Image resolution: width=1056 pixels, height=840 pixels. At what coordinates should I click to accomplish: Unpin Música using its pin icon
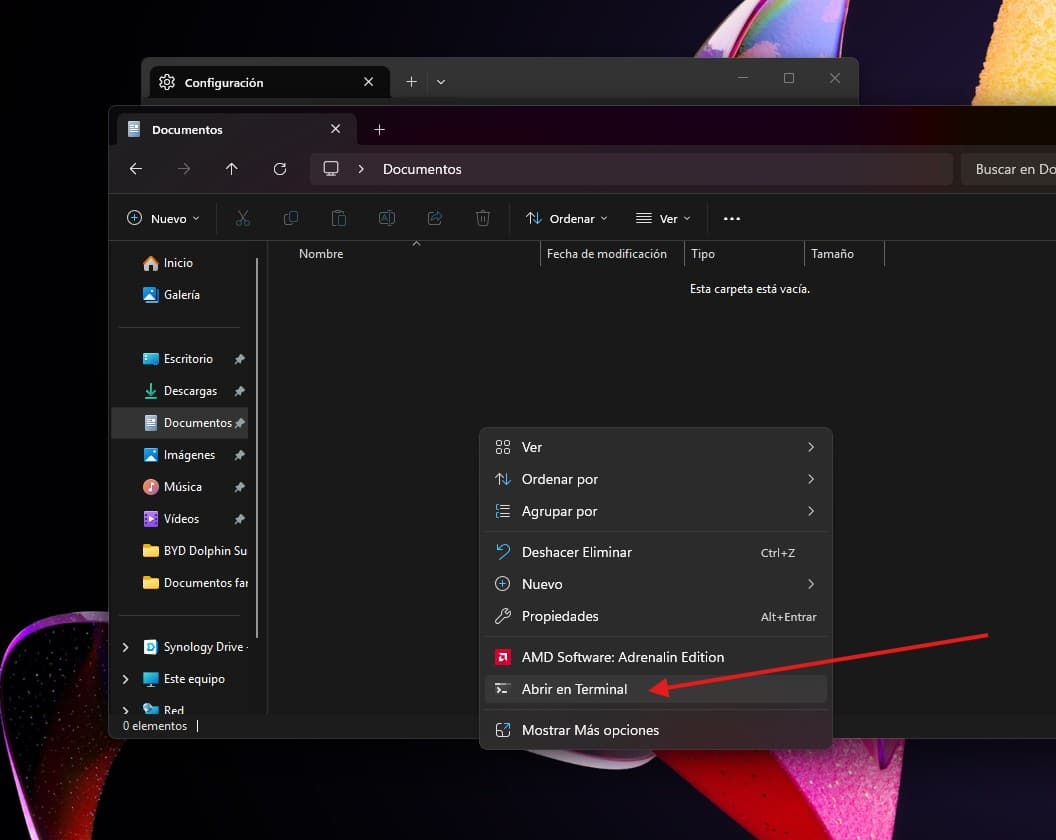click(x=239, y=487)
